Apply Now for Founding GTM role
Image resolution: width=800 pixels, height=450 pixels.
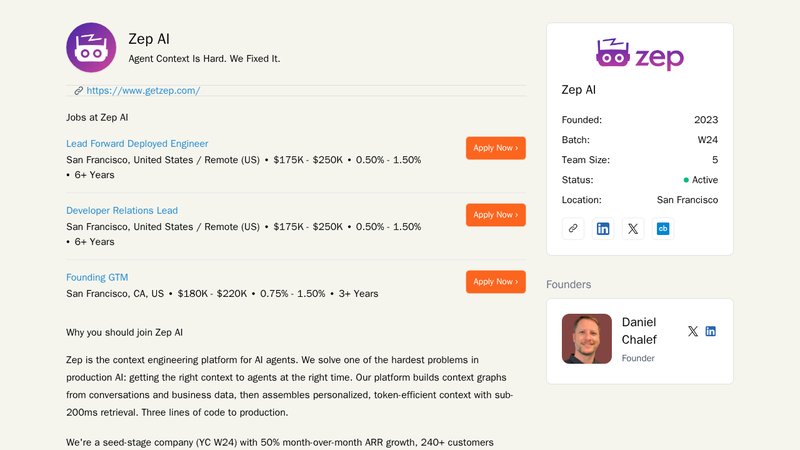pyautogui.click(x=495, y=282)
